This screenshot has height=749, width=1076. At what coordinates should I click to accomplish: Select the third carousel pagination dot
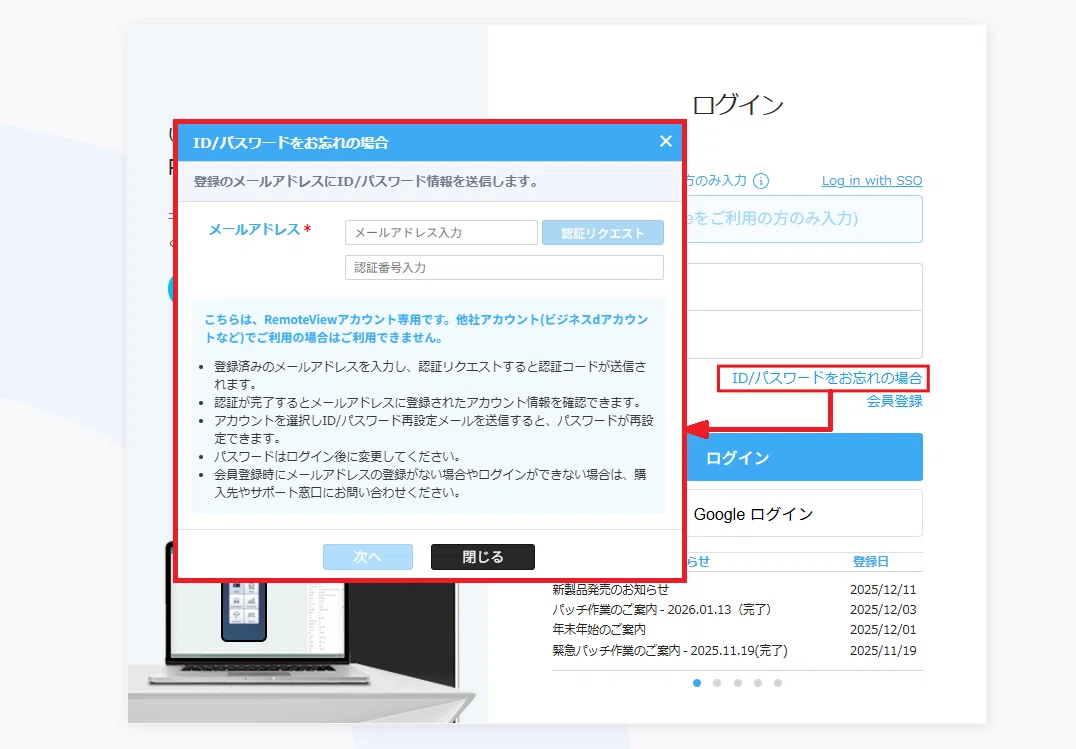coord(737,683)
